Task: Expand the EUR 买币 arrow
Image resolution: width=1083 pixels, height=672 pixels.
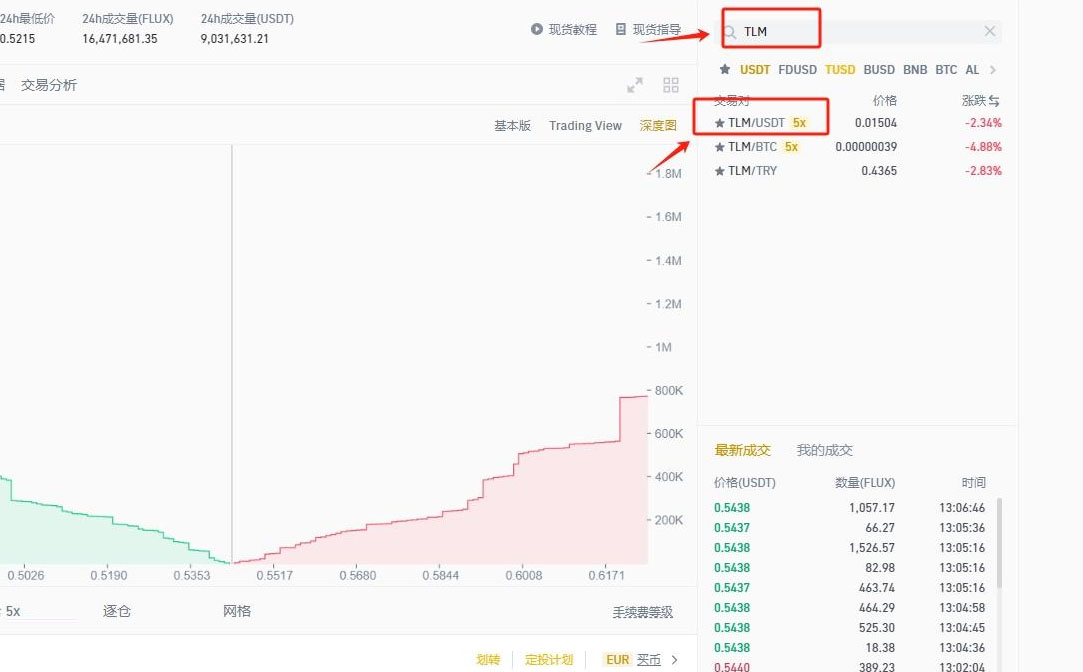Action: point(675,660)
